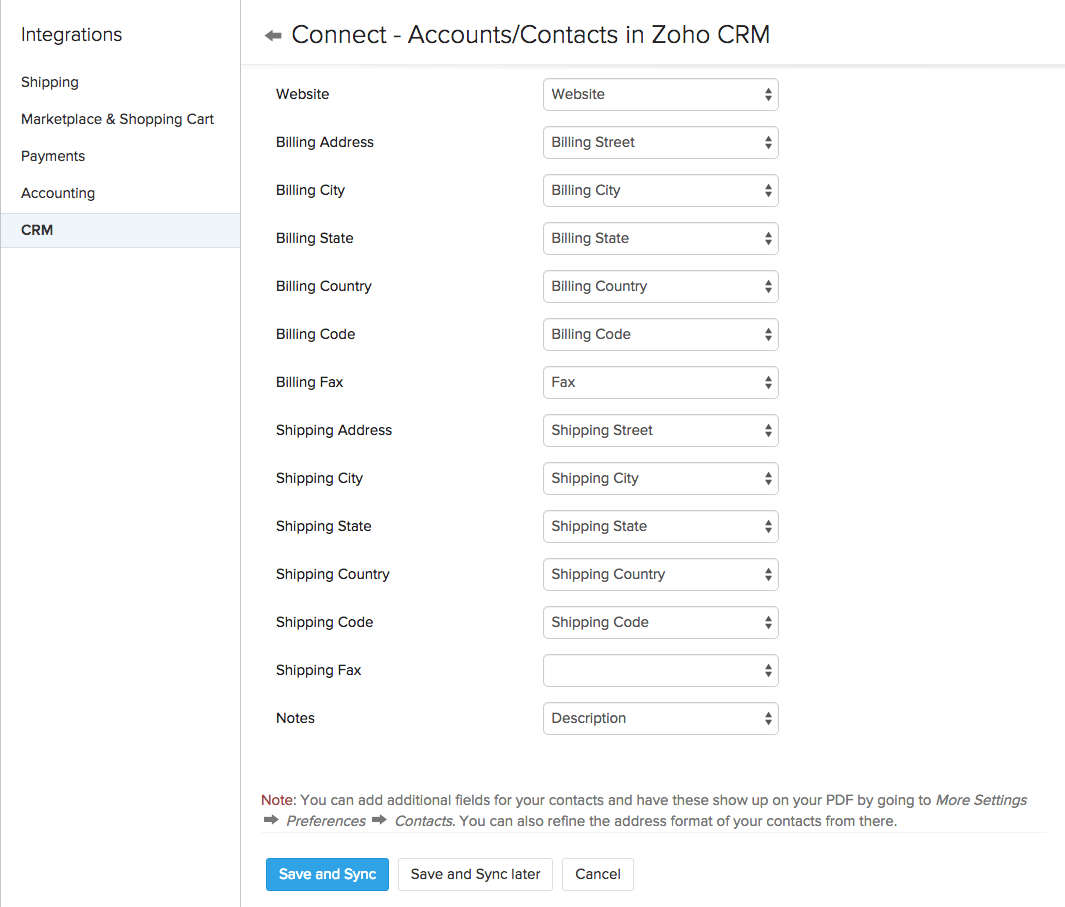Open the Accounting integrations page
Image resolution: width=1065 pixels, height=907 pixels.
click(57, 192)
